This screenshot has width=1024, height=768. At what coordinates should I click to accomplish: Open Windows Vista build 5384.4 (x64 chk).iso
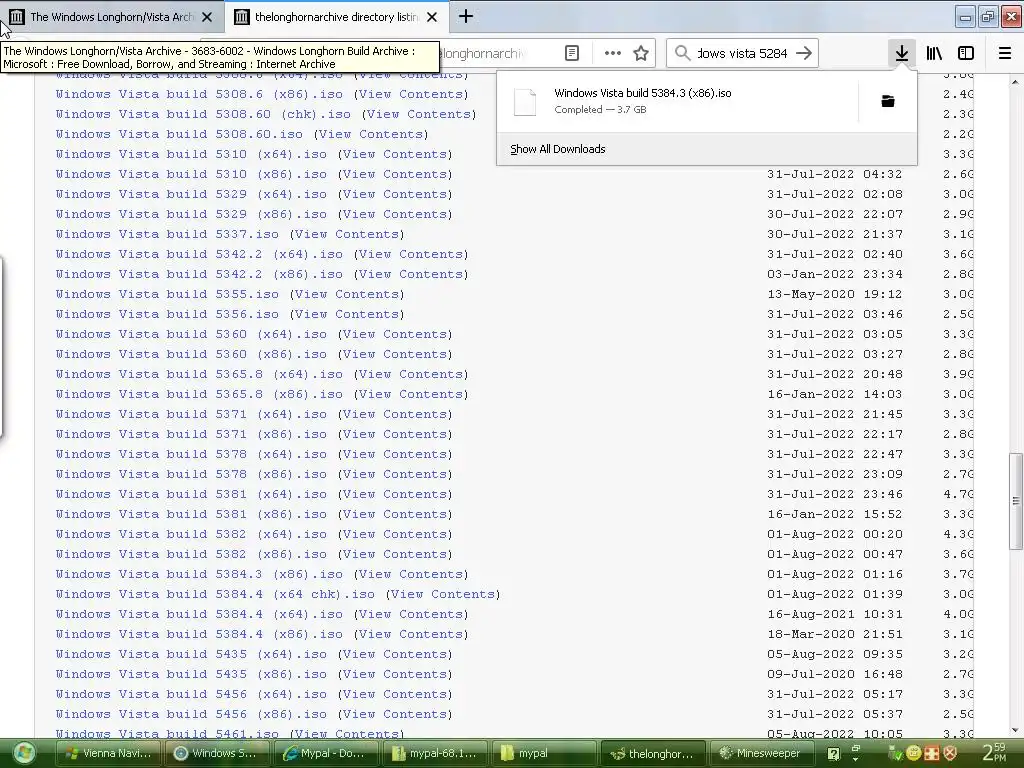coord(215,594)
